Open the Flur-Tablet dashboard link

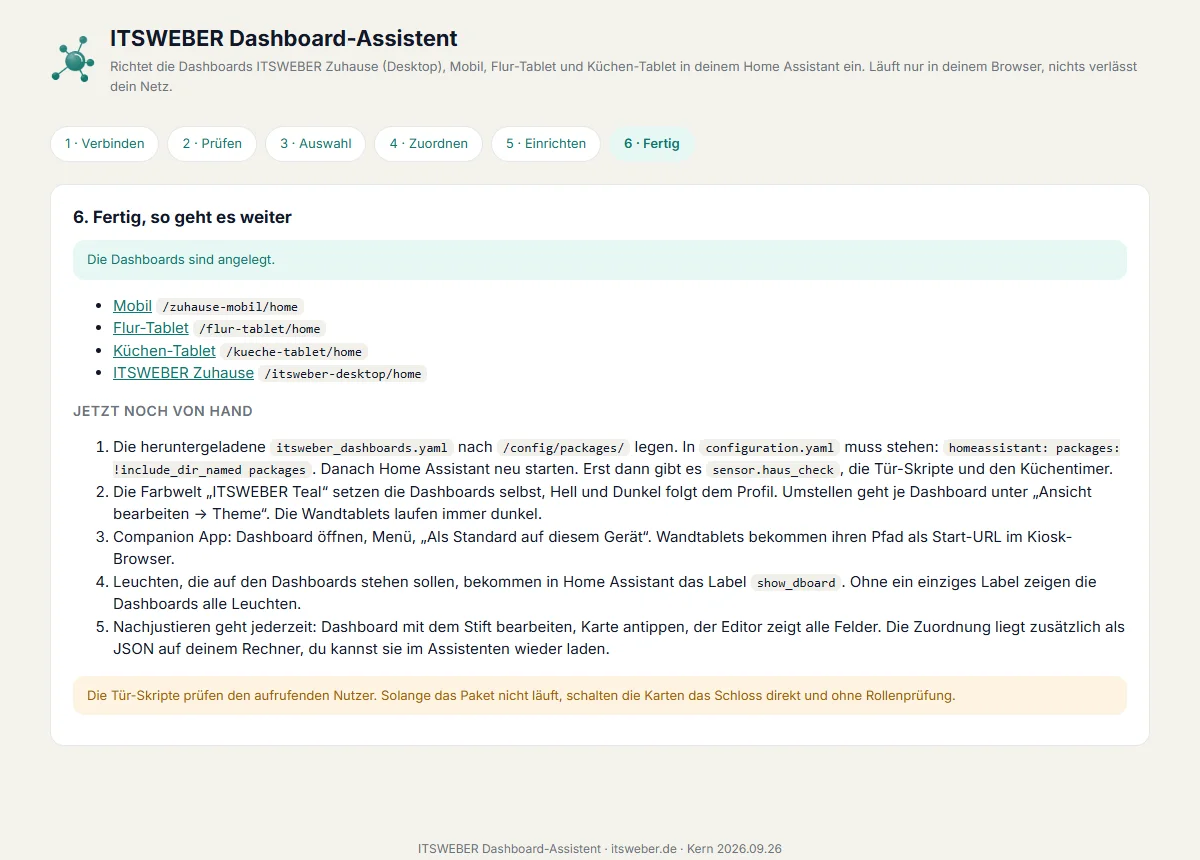(x=151, y=328)
